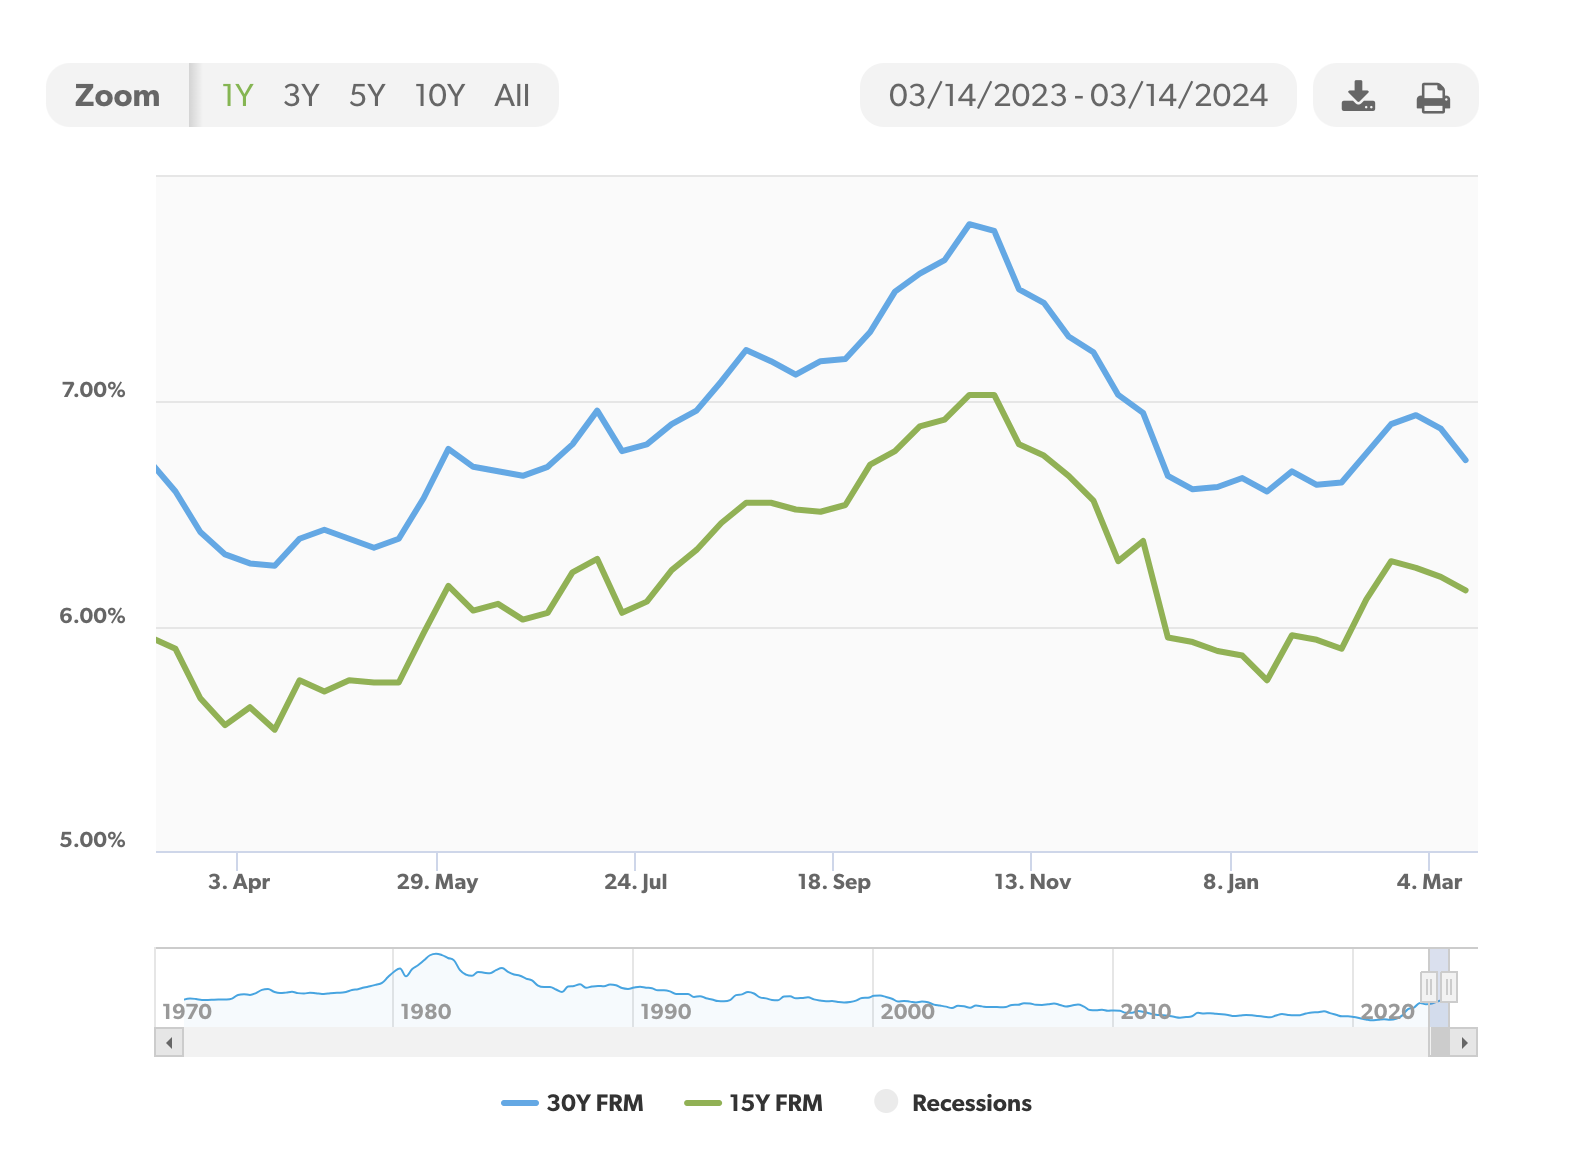
Task: Click the blue 30Y FRM legend line swatch
Action: pyautogui.click(x=520, y=1103)
